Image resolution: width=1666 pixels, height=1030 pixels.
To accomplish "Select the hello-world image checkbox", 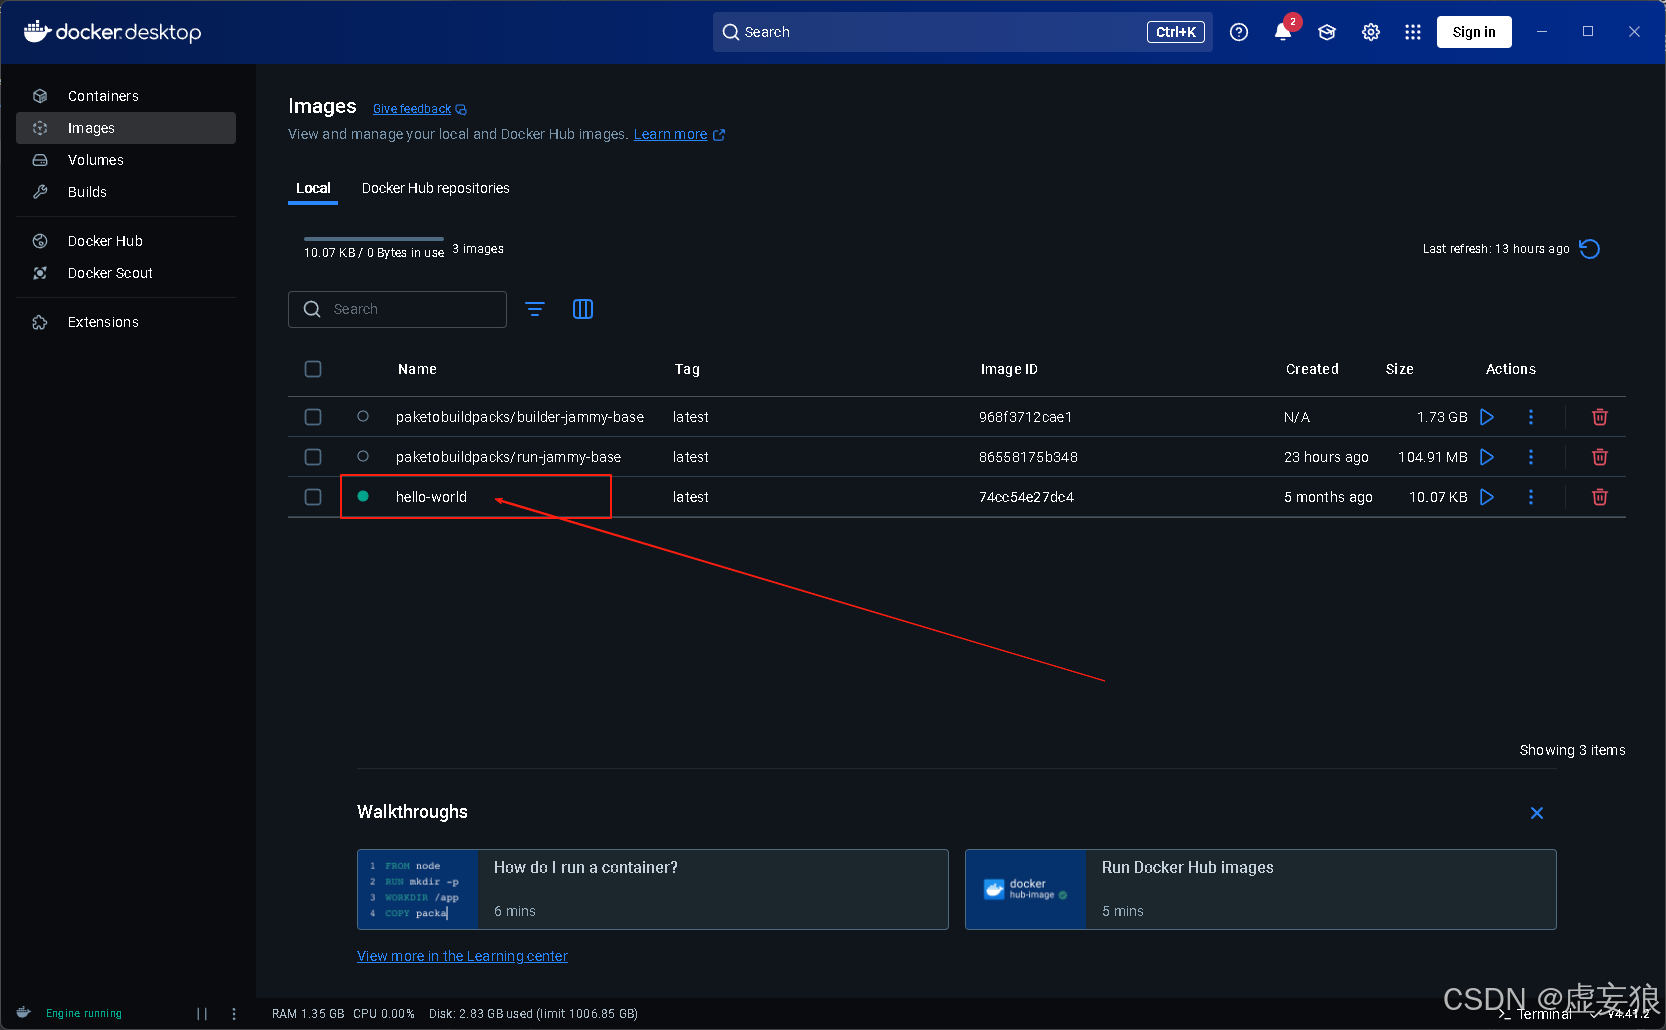I will pyautogui.click(x=313, y=497).
